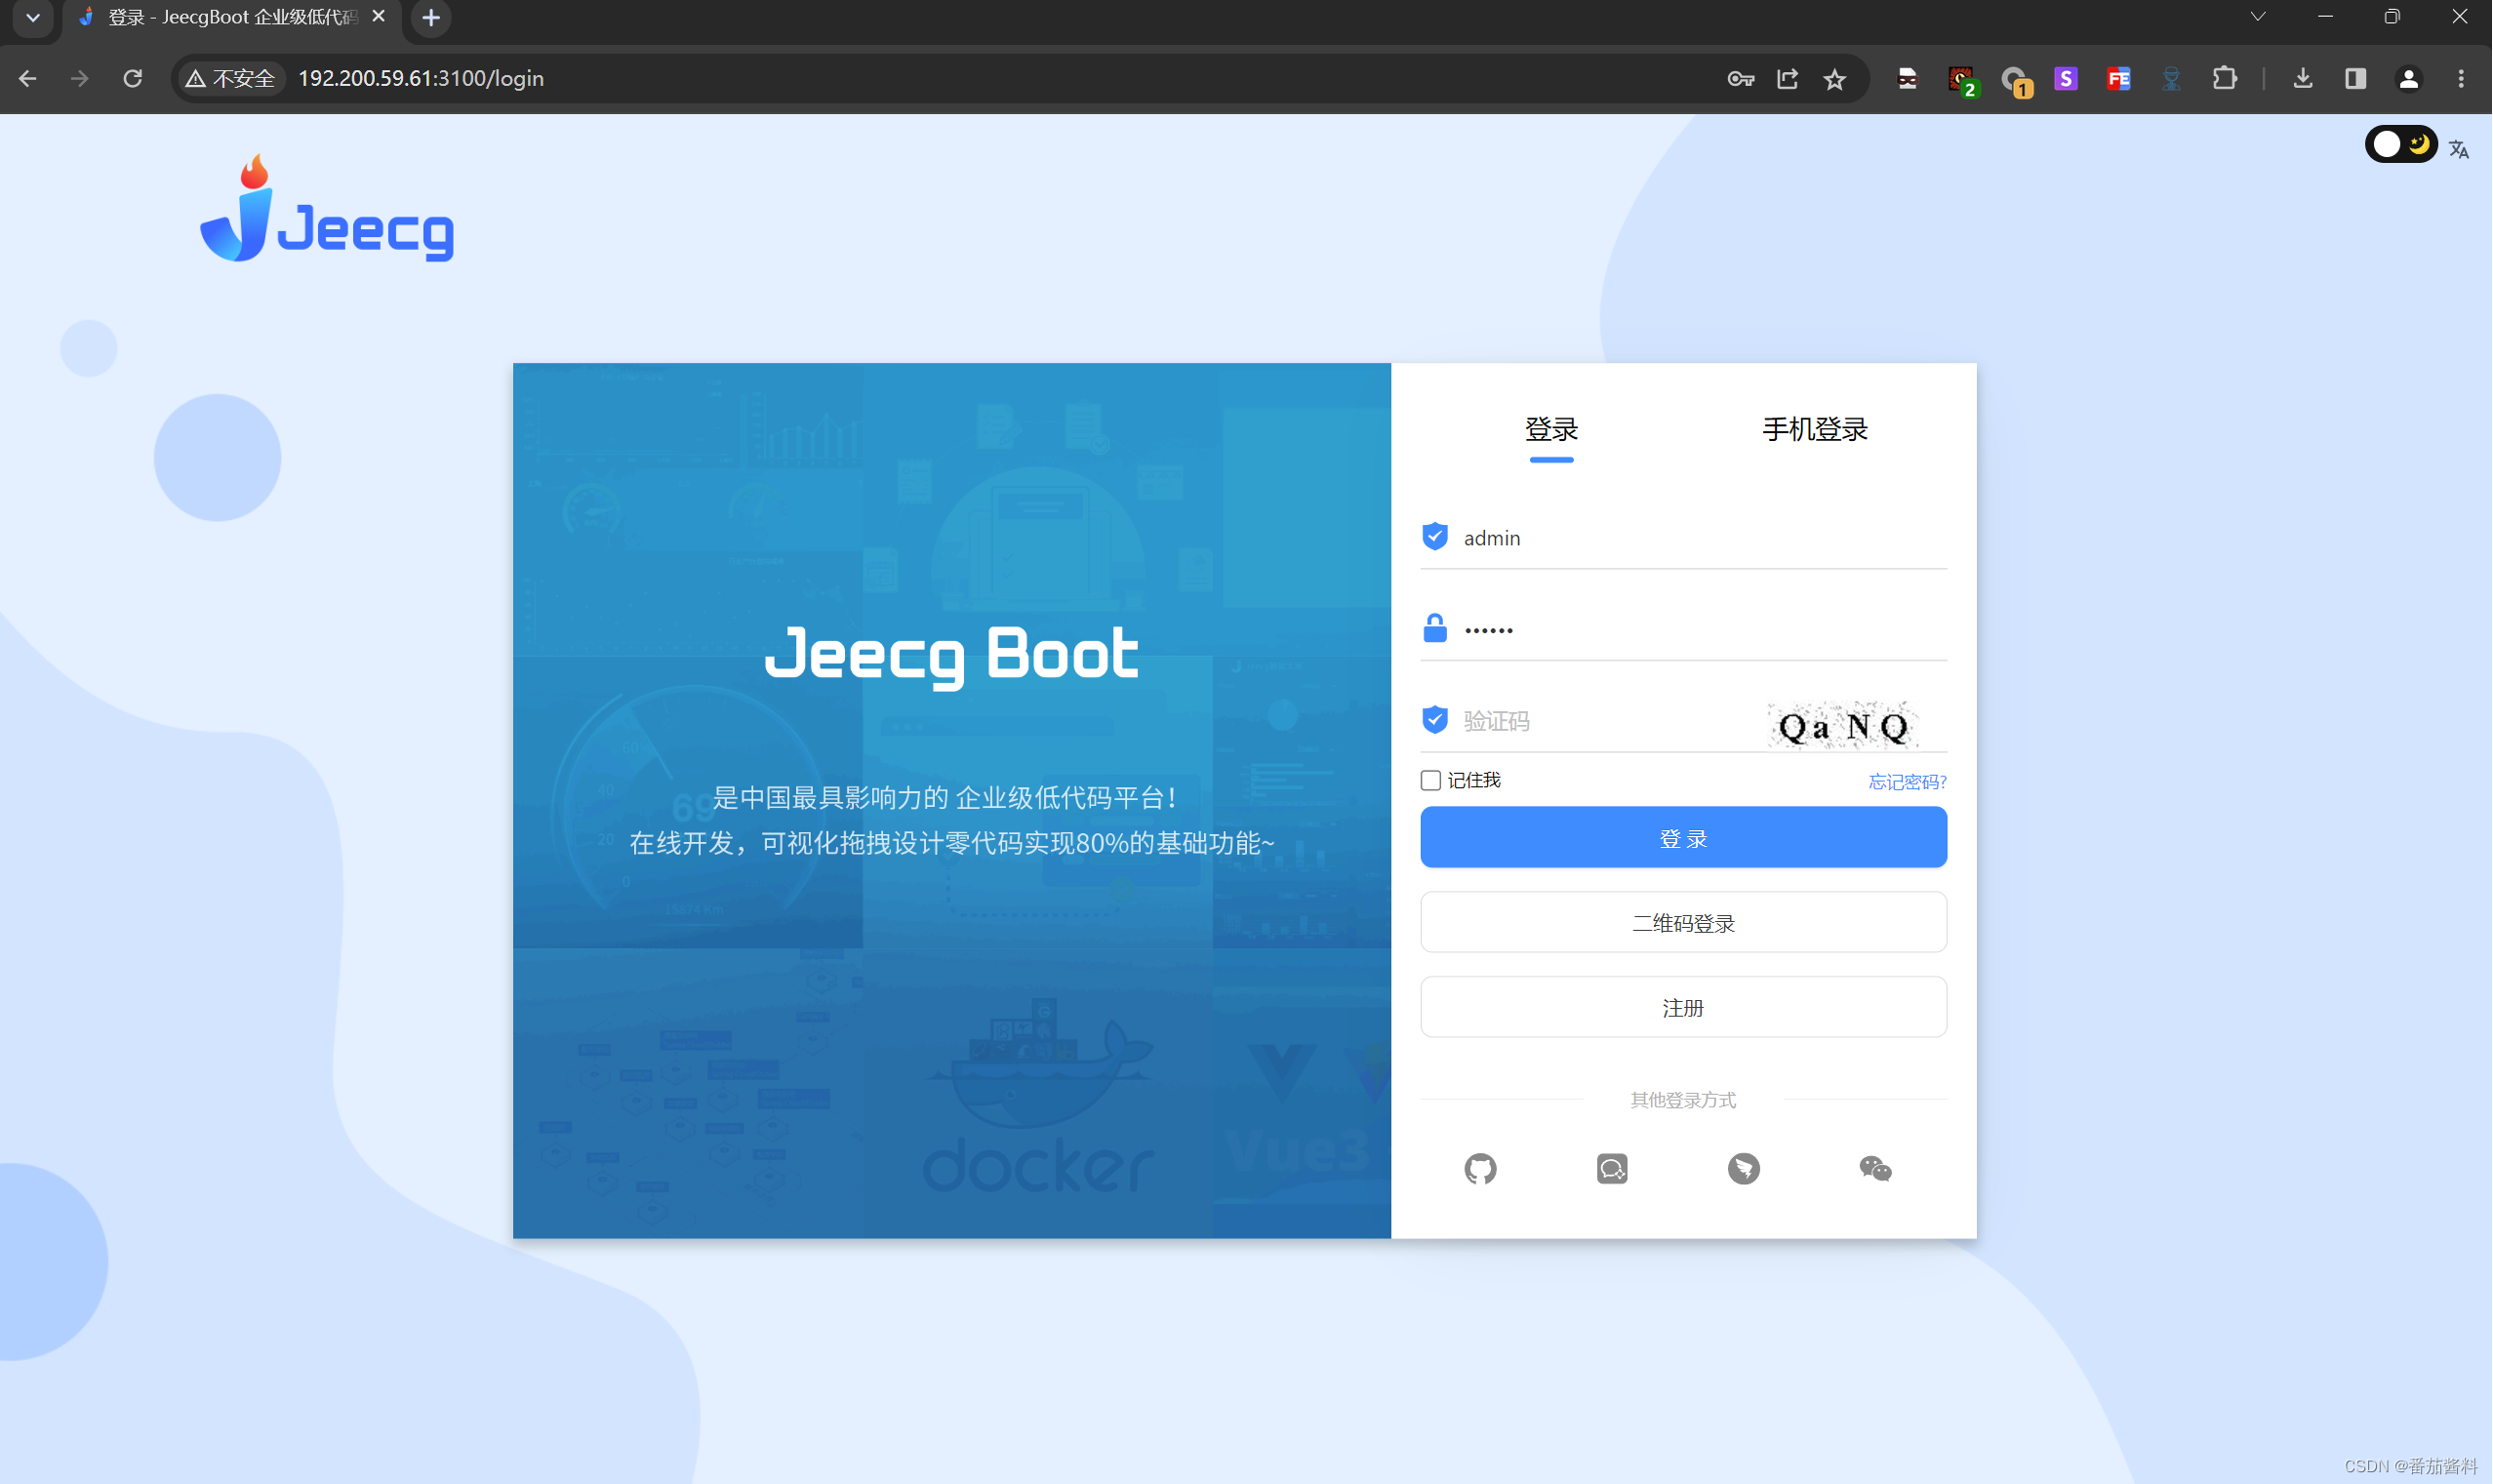Viewport: 2493px width, 1484px height.
Task: Click the WeChat Work login icon
Action: pyautogui.click(x=1612, y=1168)
